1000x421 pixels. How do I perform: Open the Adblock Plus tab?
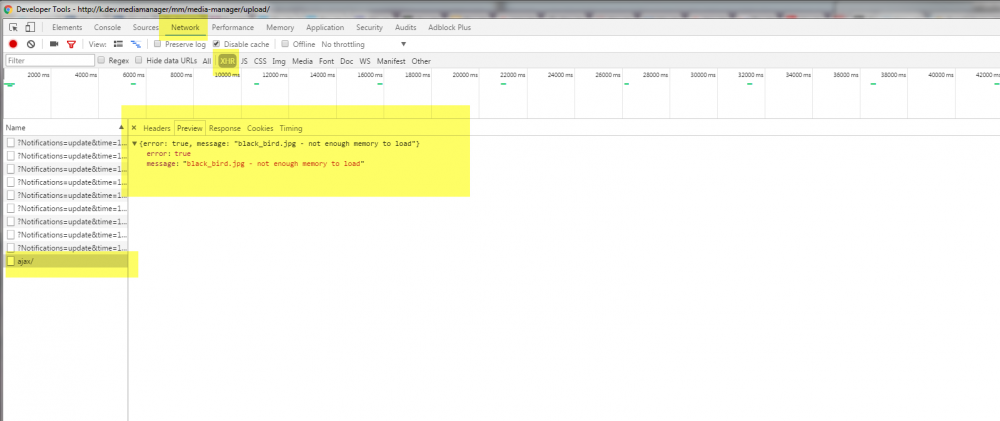(450, 27)
